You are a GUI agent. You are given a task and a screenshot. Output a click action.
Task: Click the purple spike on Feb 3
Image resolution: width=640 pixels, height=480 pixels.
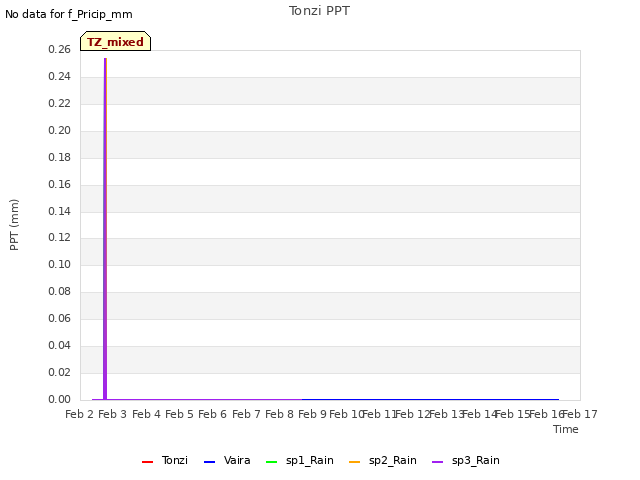[105, 229]
